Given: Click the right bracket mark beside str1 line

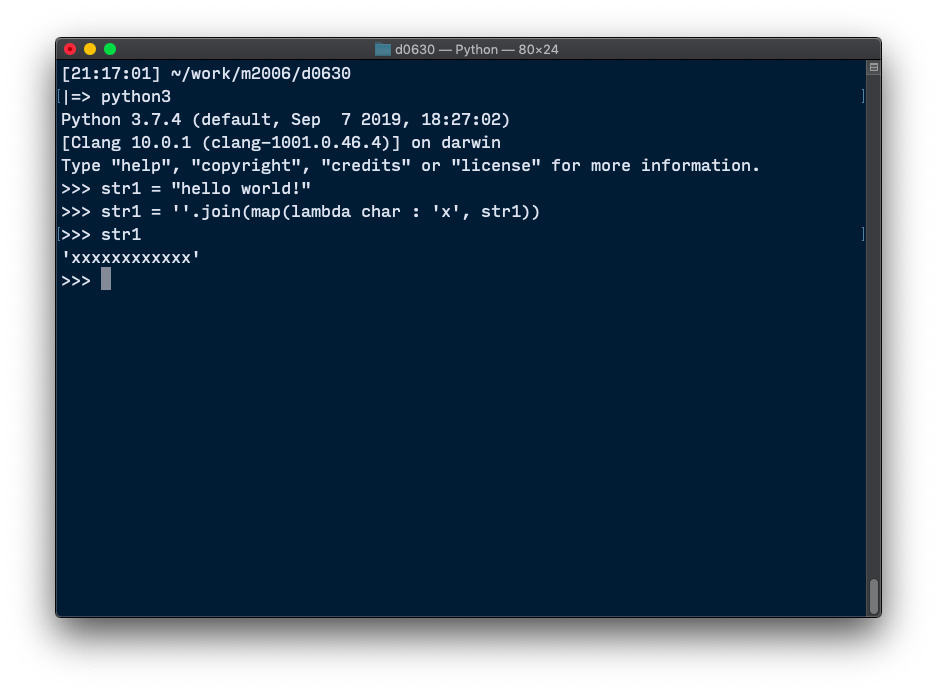Looking at the screenshot, I should [863, 234].
